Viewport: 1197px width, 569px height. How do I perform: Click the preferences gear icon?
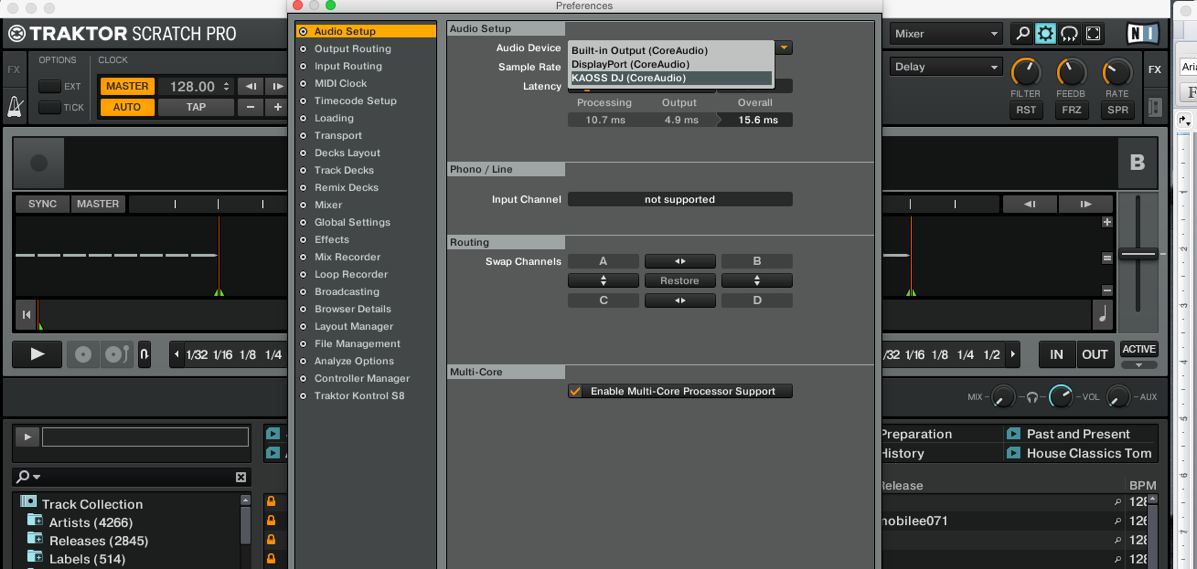(x=1045, y=34)
